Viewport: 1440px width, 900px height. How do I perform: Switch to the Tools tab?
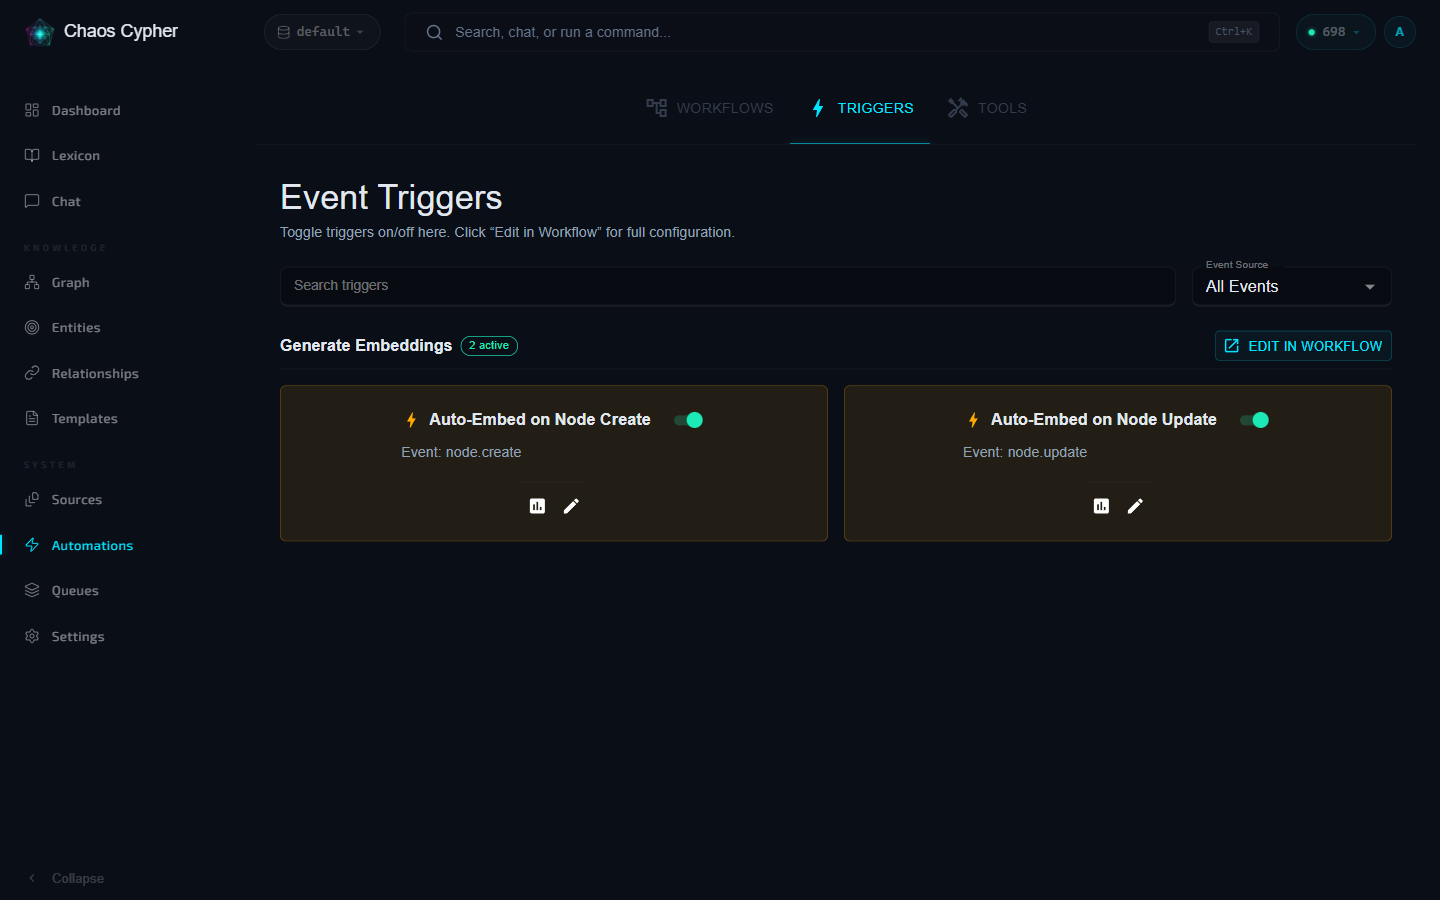(987, 108)
